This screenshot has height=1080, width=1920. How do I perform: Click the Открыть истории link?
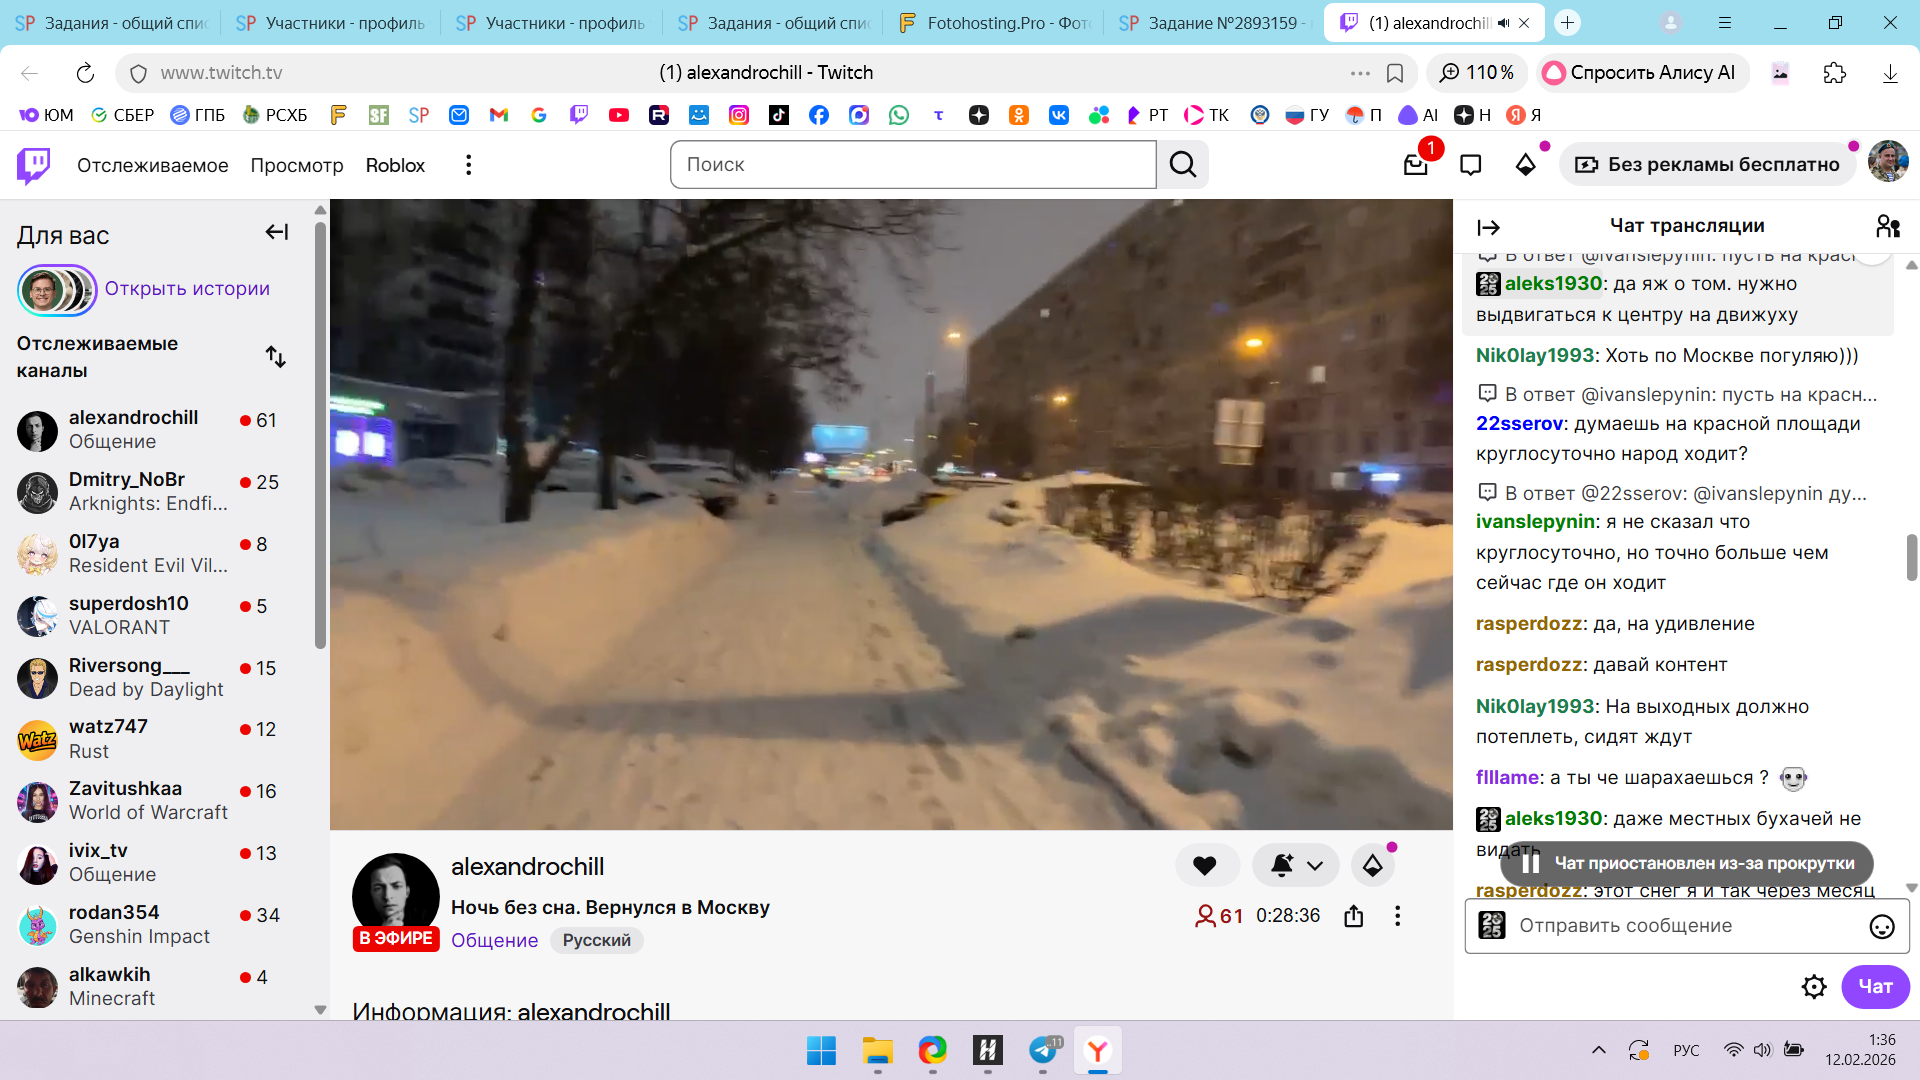click(x=187, y=289)
